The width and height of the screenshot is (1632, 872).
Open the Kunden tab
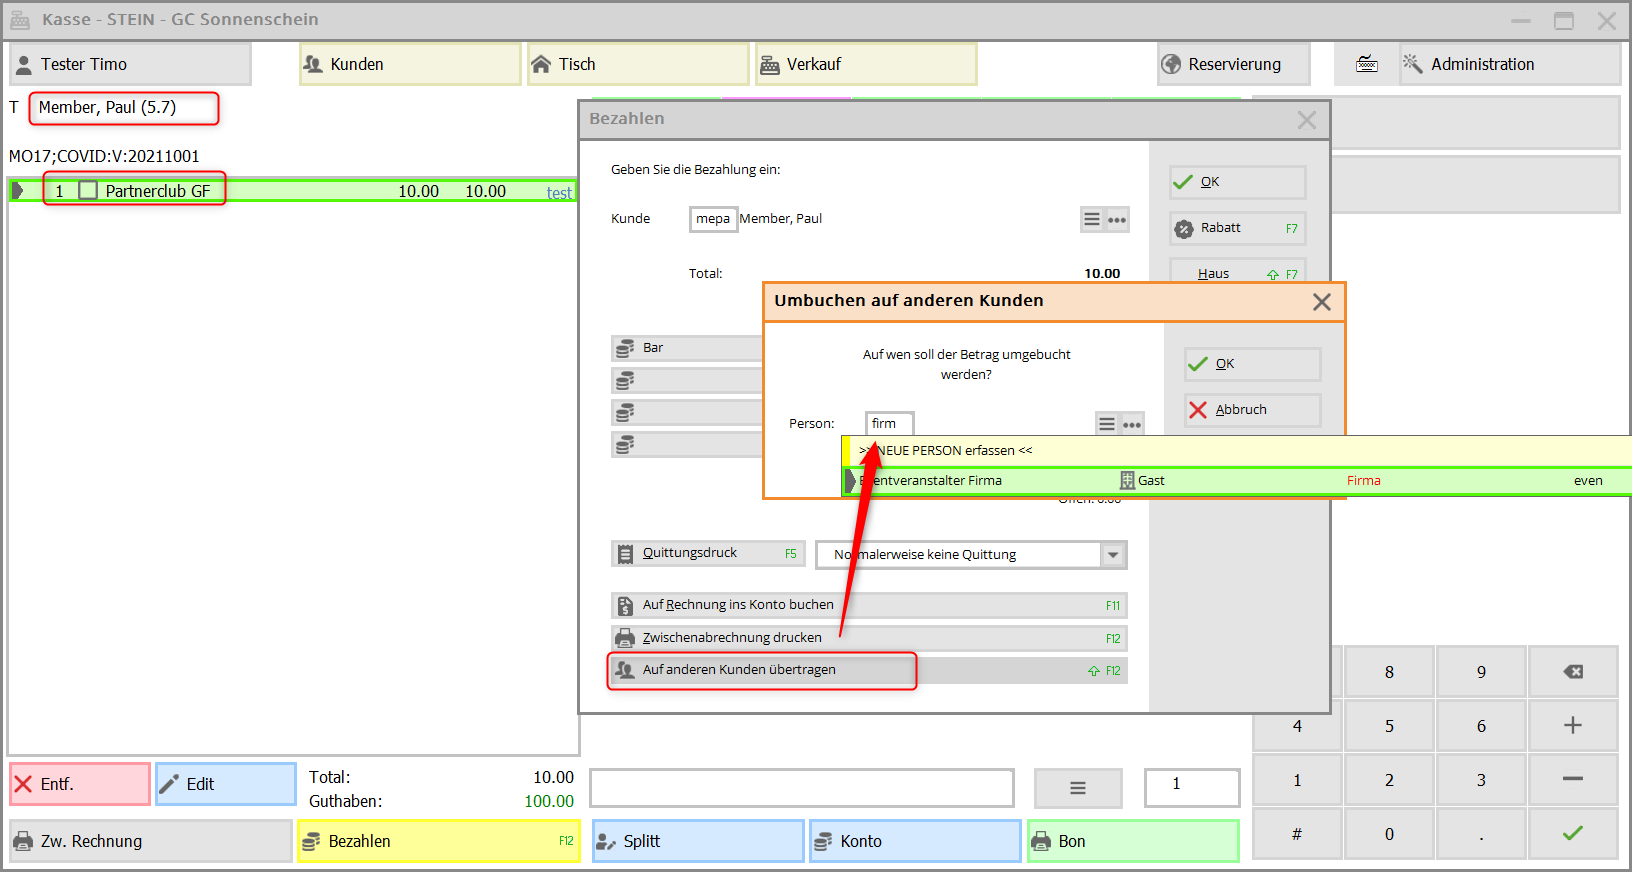[410, 64]
